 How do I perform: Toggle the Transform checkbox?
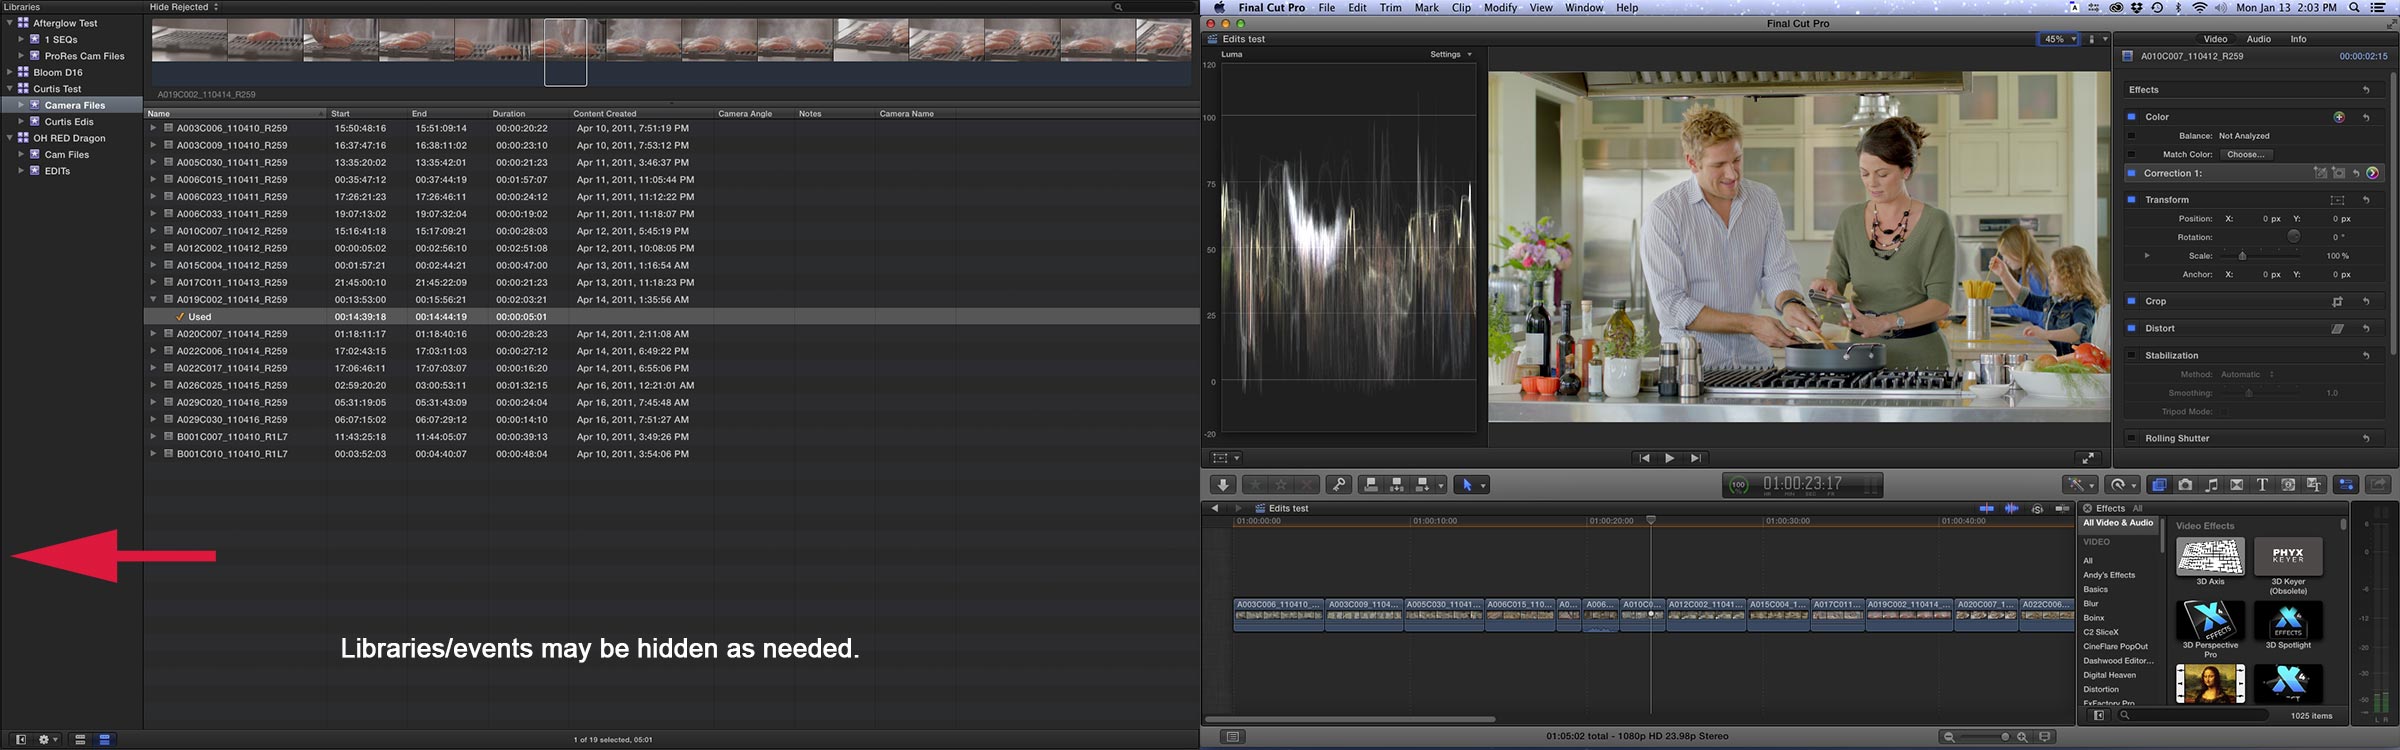tap(2131, 200)
